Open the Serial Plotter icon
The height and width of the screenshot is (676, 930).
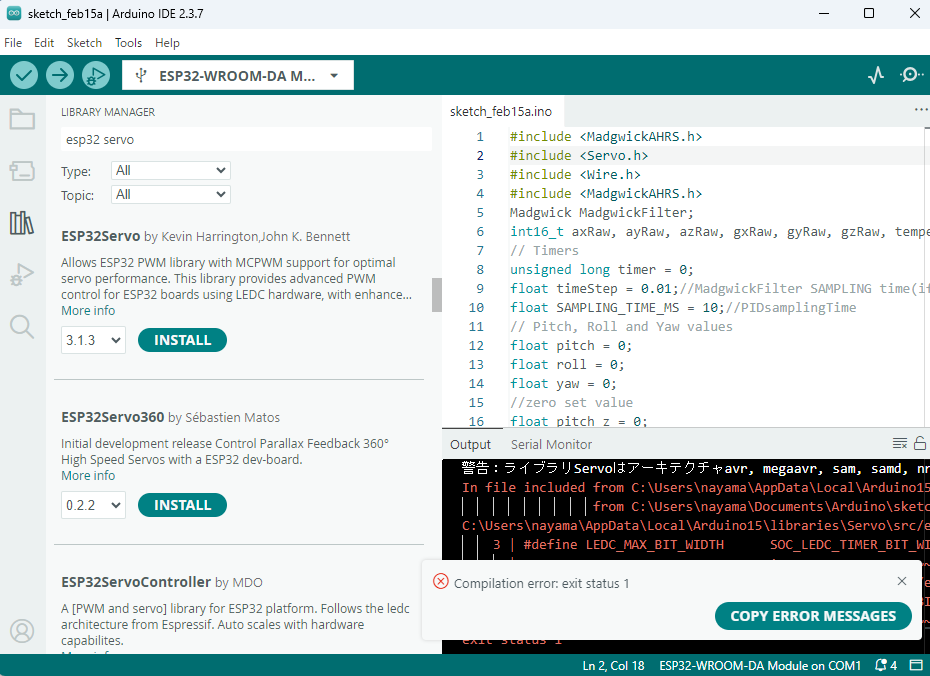pos(876,75)
